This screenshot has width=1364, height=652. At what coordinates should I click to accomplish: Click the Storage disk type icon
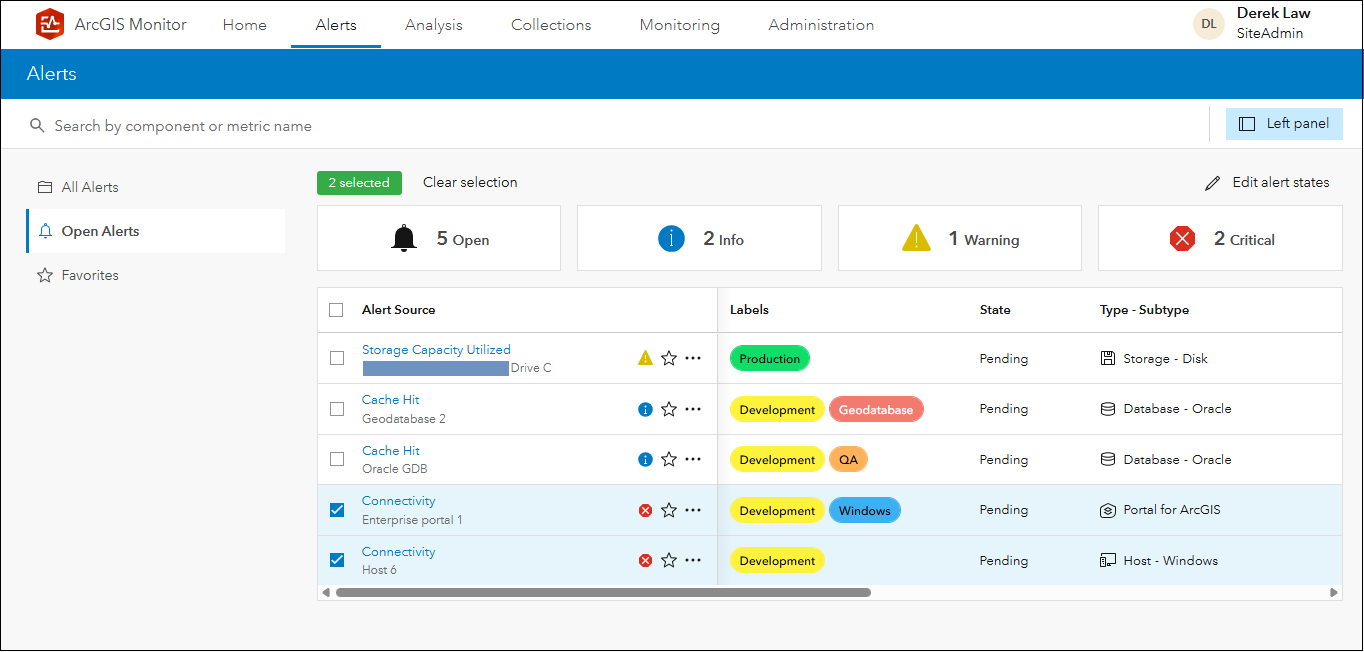[x=1107, y=358]
